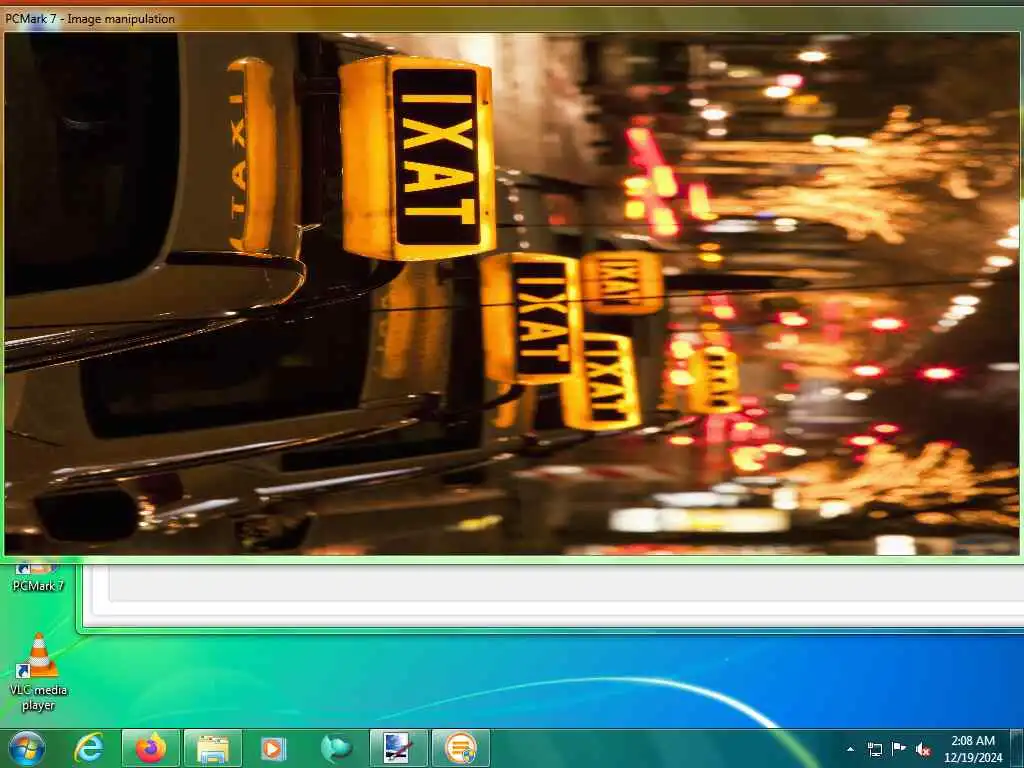
Task: Select the VLC media player desktop shortcut
Action: click(x=39, y=673)
